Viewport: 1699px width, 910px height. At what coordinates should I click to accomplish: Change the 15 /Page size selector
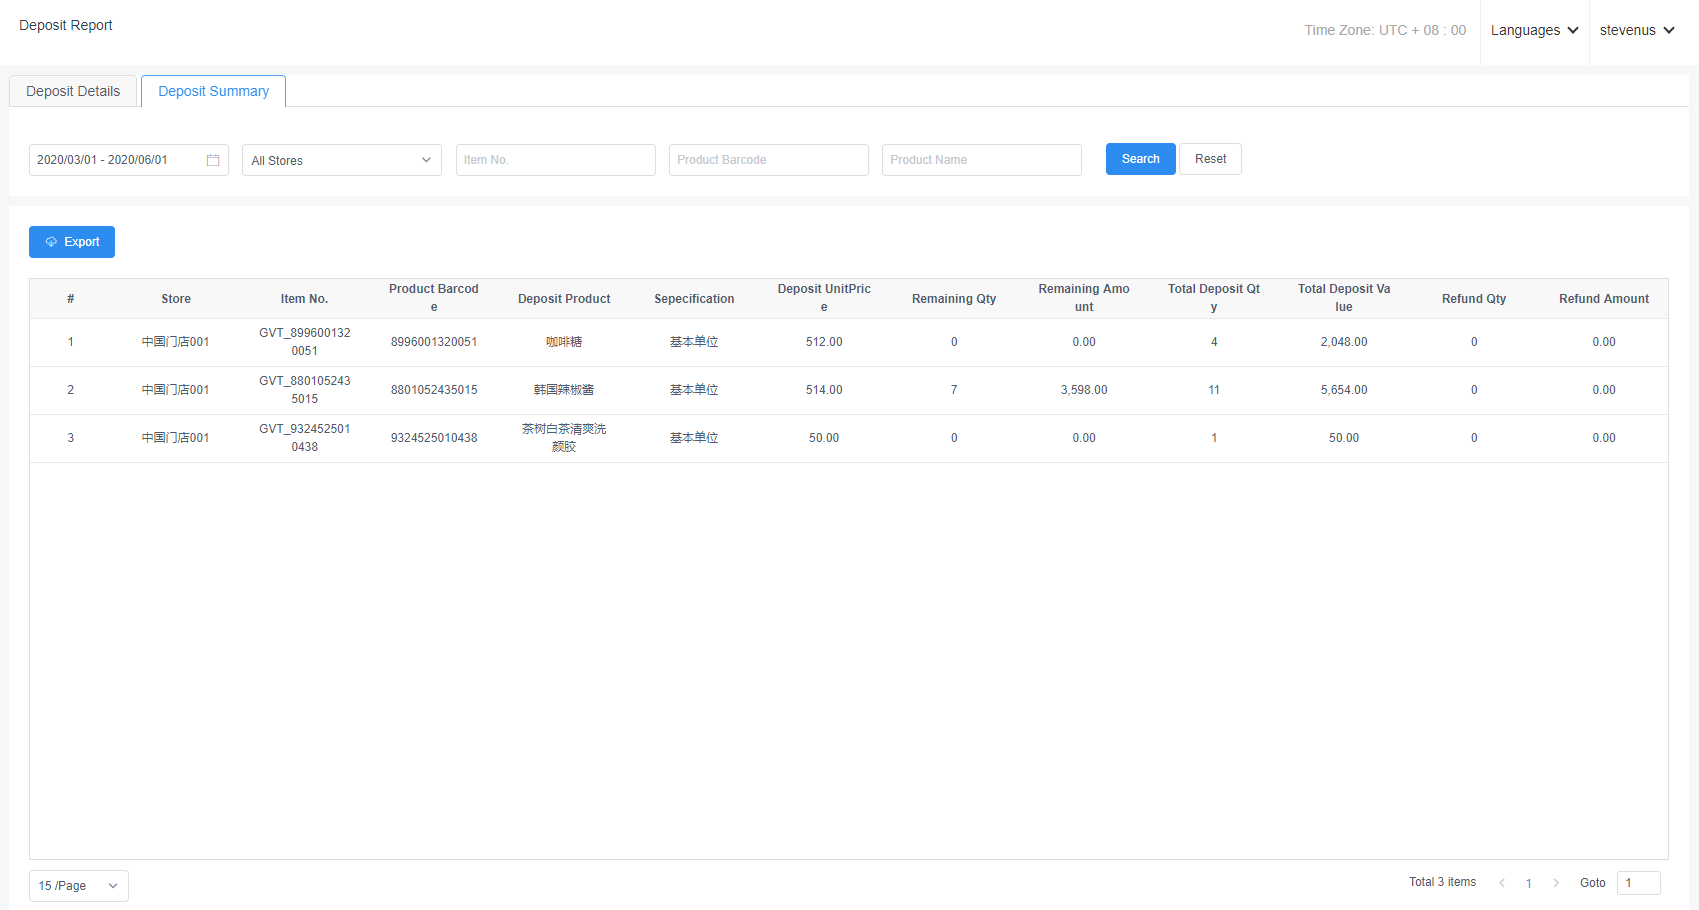[x=78, y=886]
